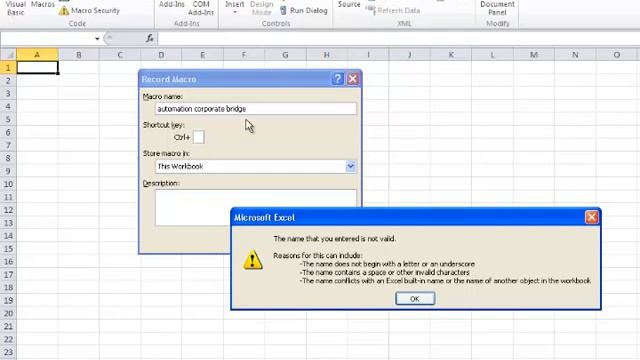This screenshot has height=360, width=640.
Task: Open the Document Panel
Action: coord(497,8)
